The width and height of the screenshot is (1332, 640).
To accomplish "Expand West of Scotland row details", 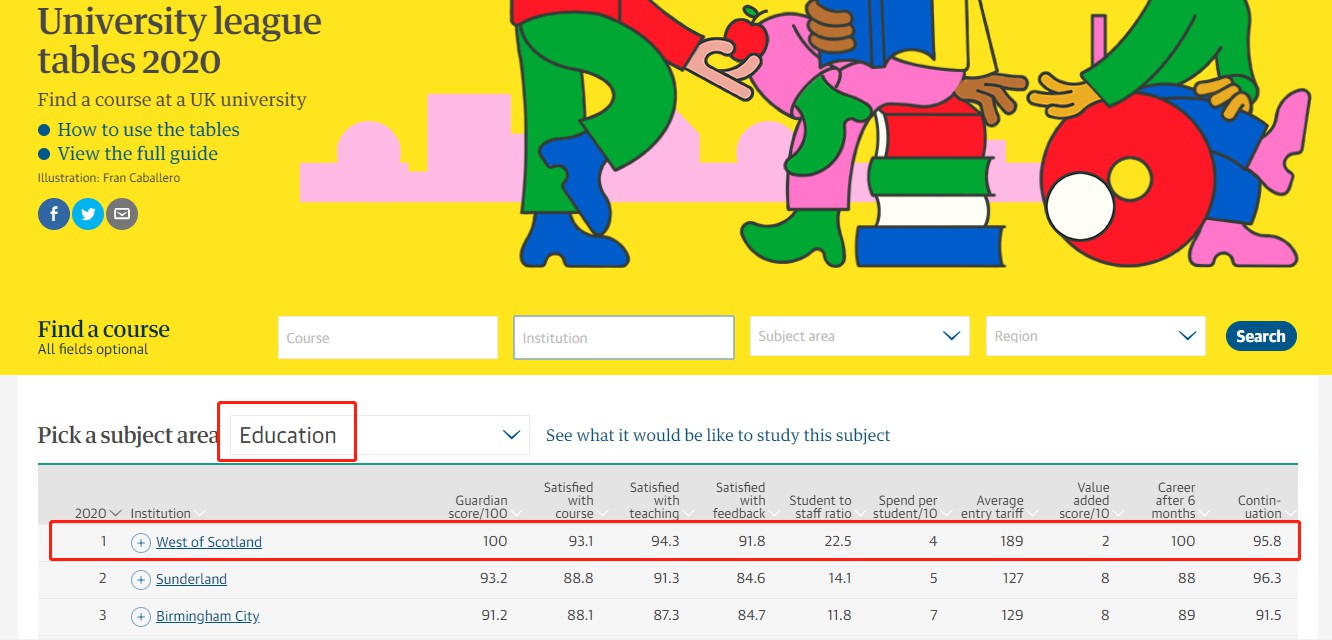I will (141, 543).
